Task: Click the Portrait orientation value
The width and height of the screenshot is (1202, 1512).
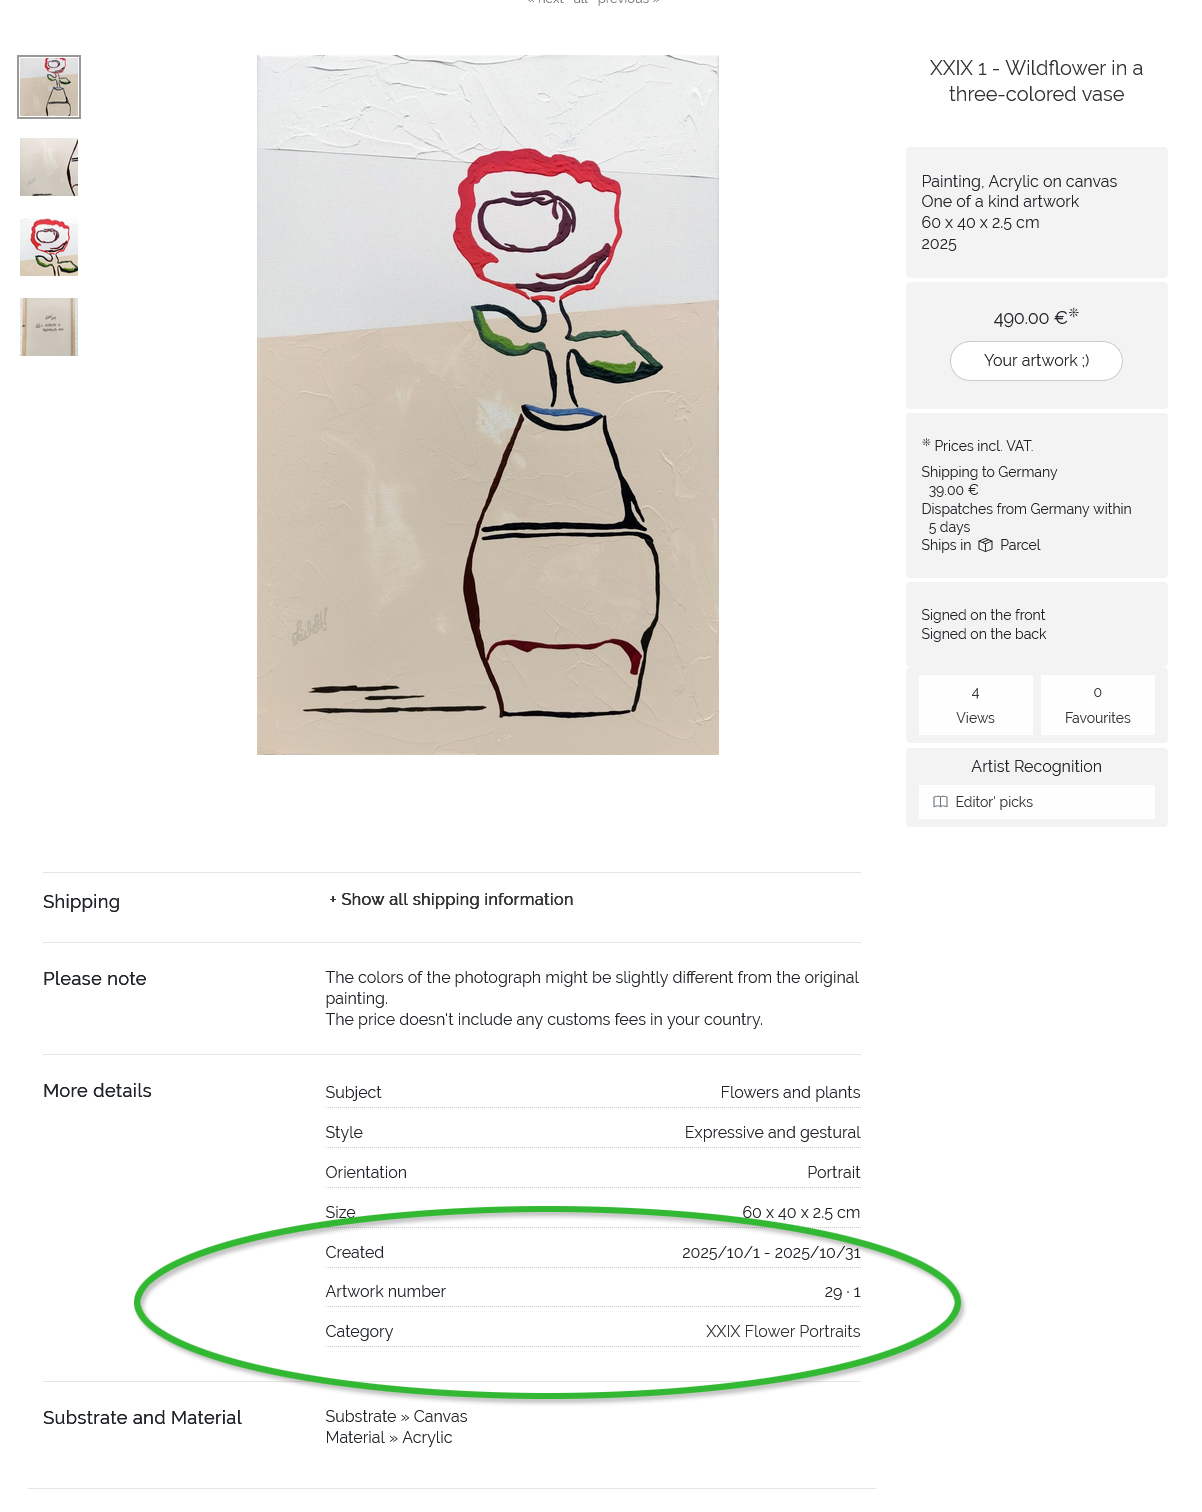Action: click(833, 1173)
